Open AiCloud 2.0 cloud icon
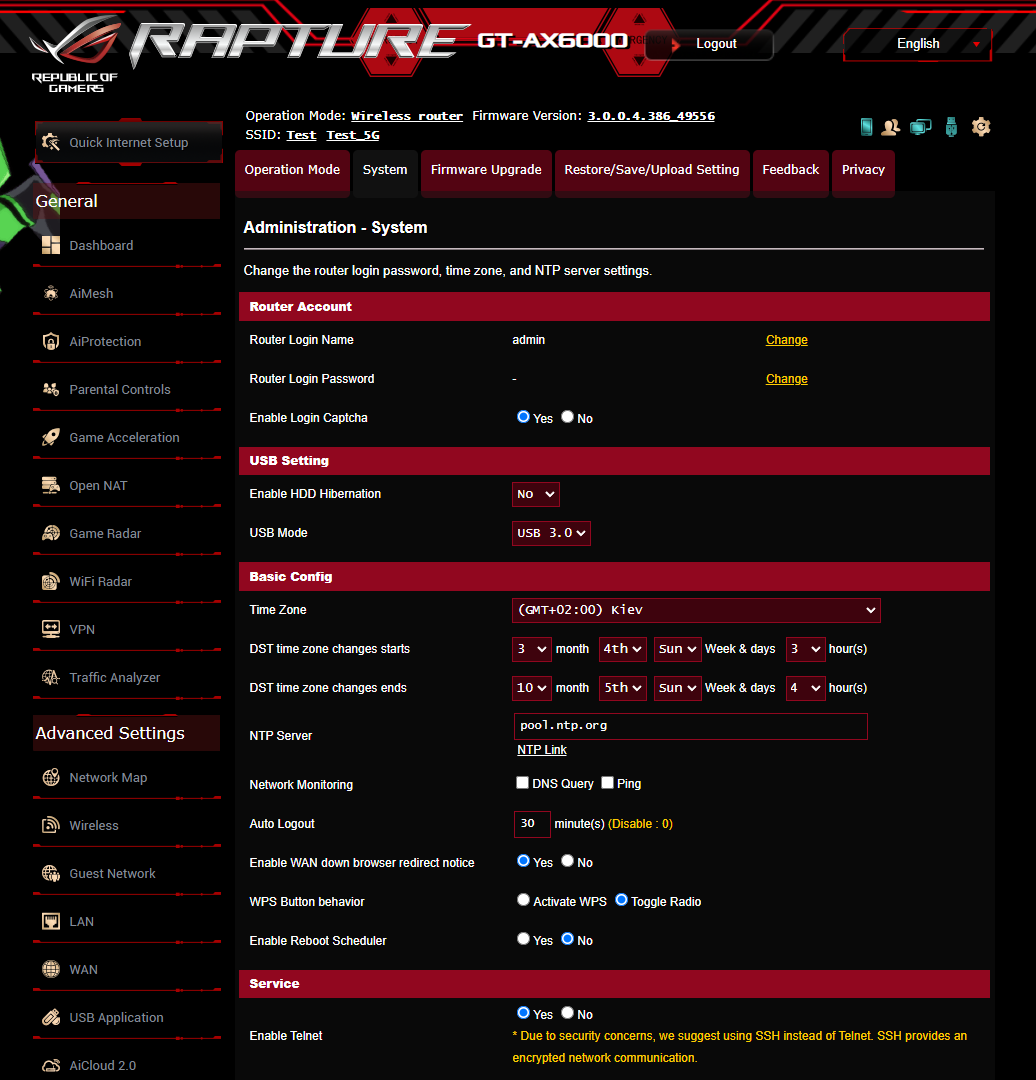This screenshot has height=1080, width=1036. (51, 1066)
